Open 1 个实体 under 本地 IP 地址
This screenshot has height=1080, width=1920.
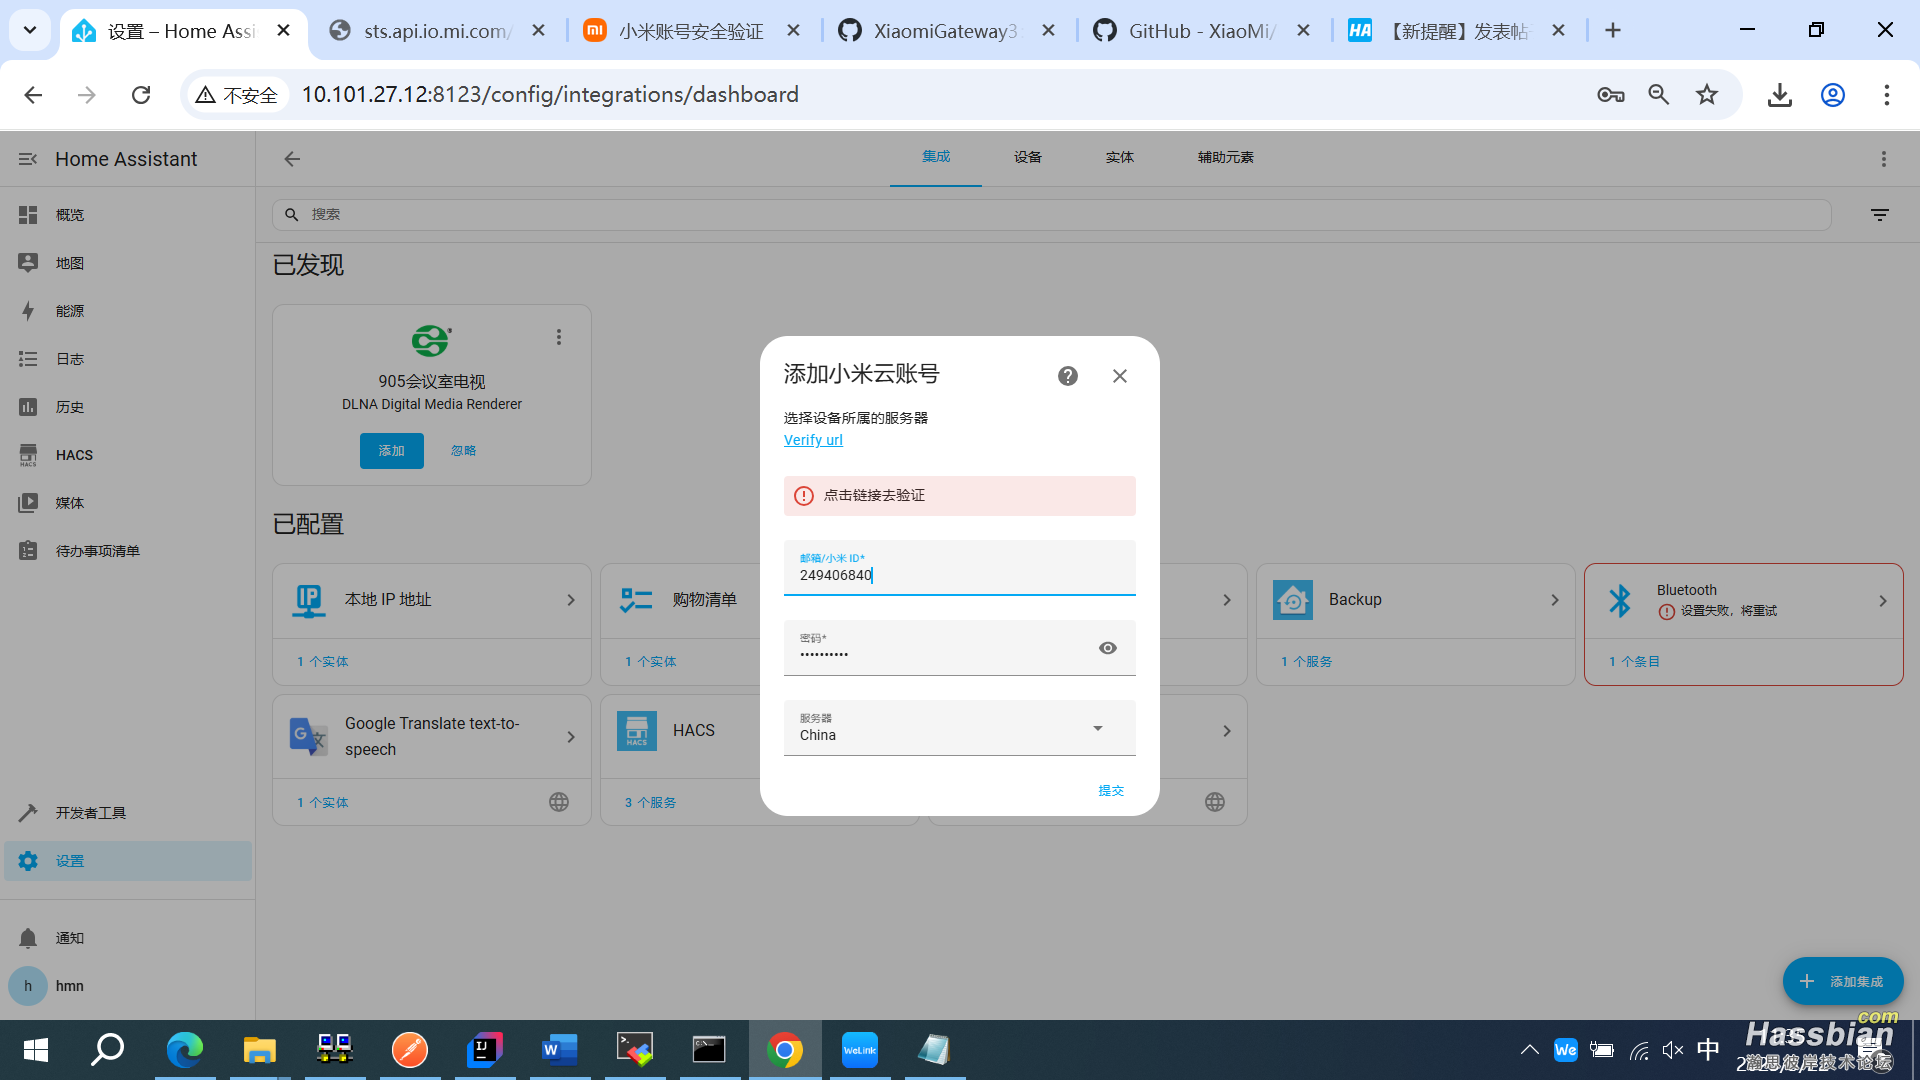[x=323, y=662]
